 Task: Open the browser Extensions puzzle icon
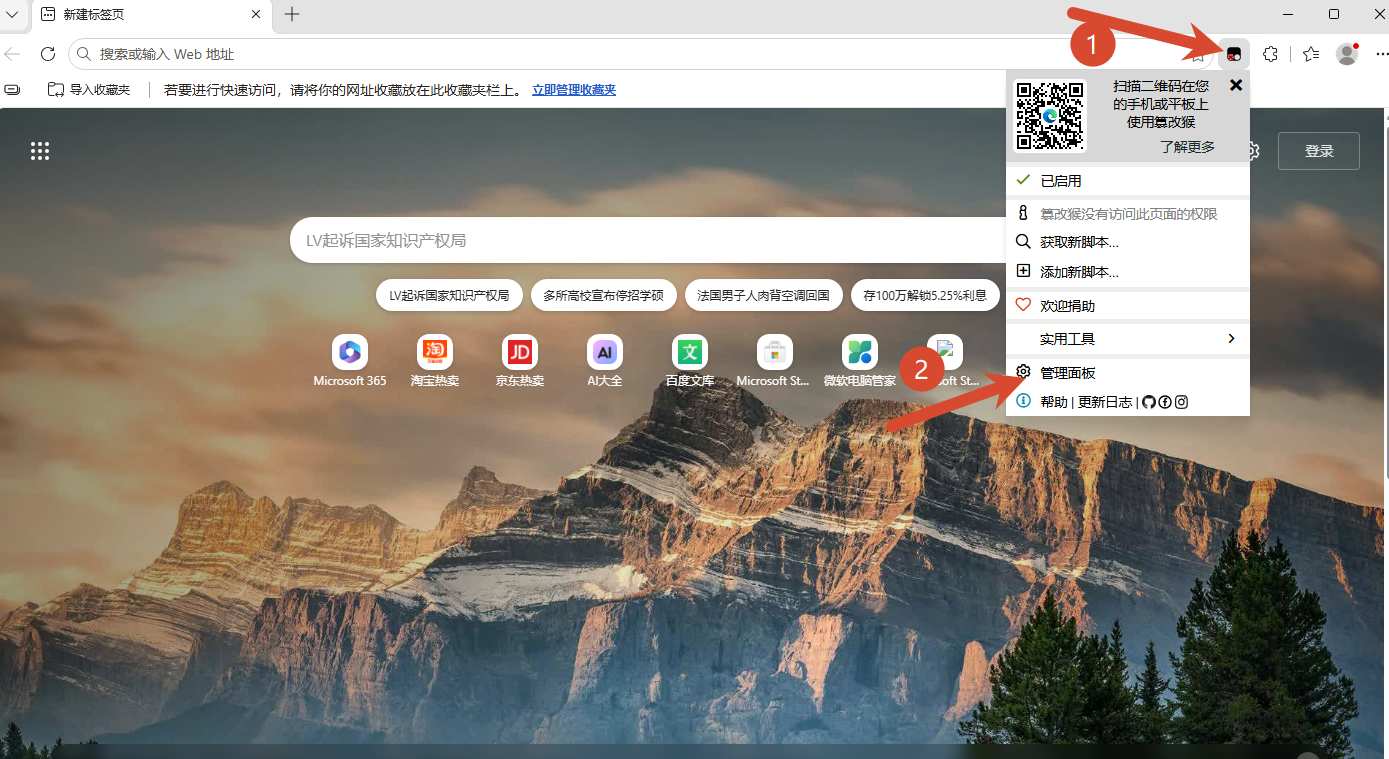(1270, 54)
